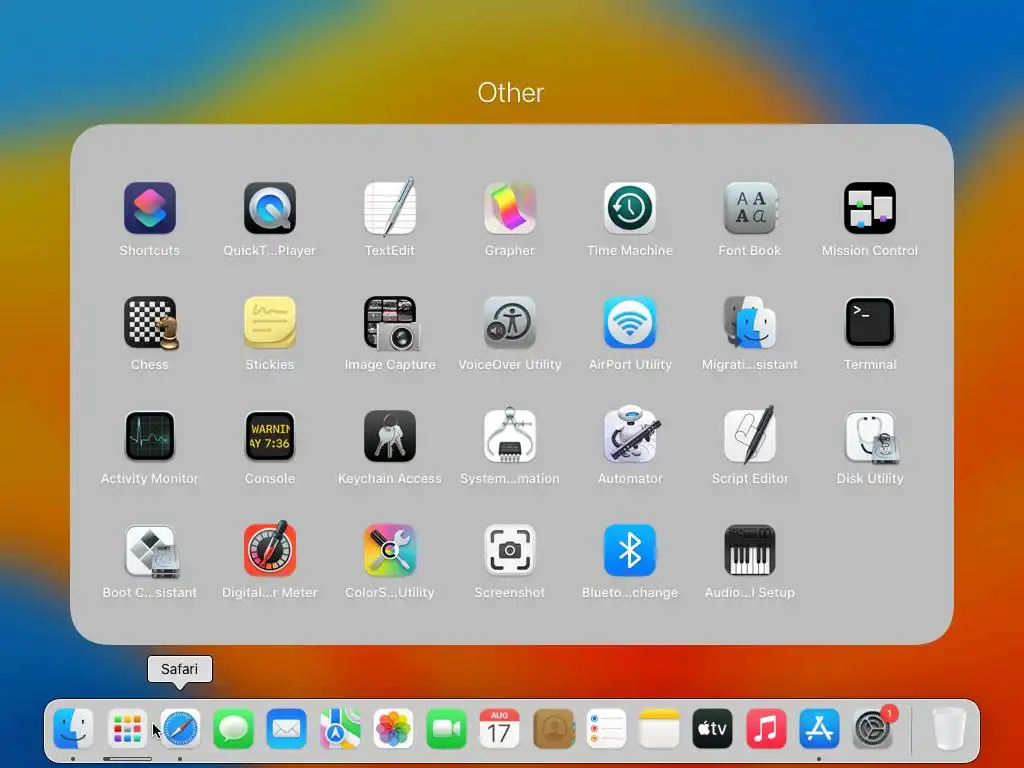Launch ColorSync Utility
This screenshot has height=768, width=1024.
(390, 551)
